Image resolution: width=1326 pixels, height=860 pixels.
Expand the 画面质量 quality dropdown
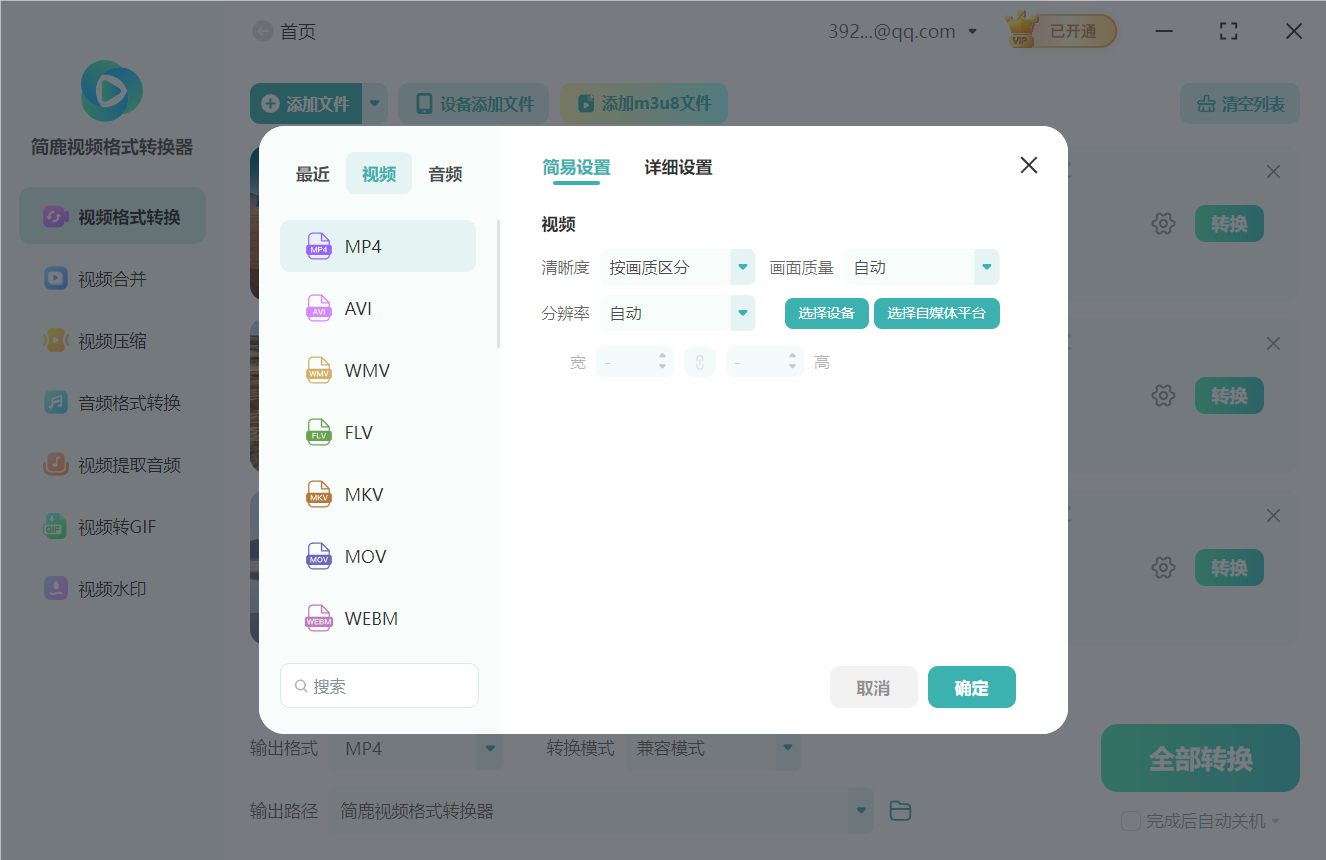pyautogui.click(x=921, y=267)
